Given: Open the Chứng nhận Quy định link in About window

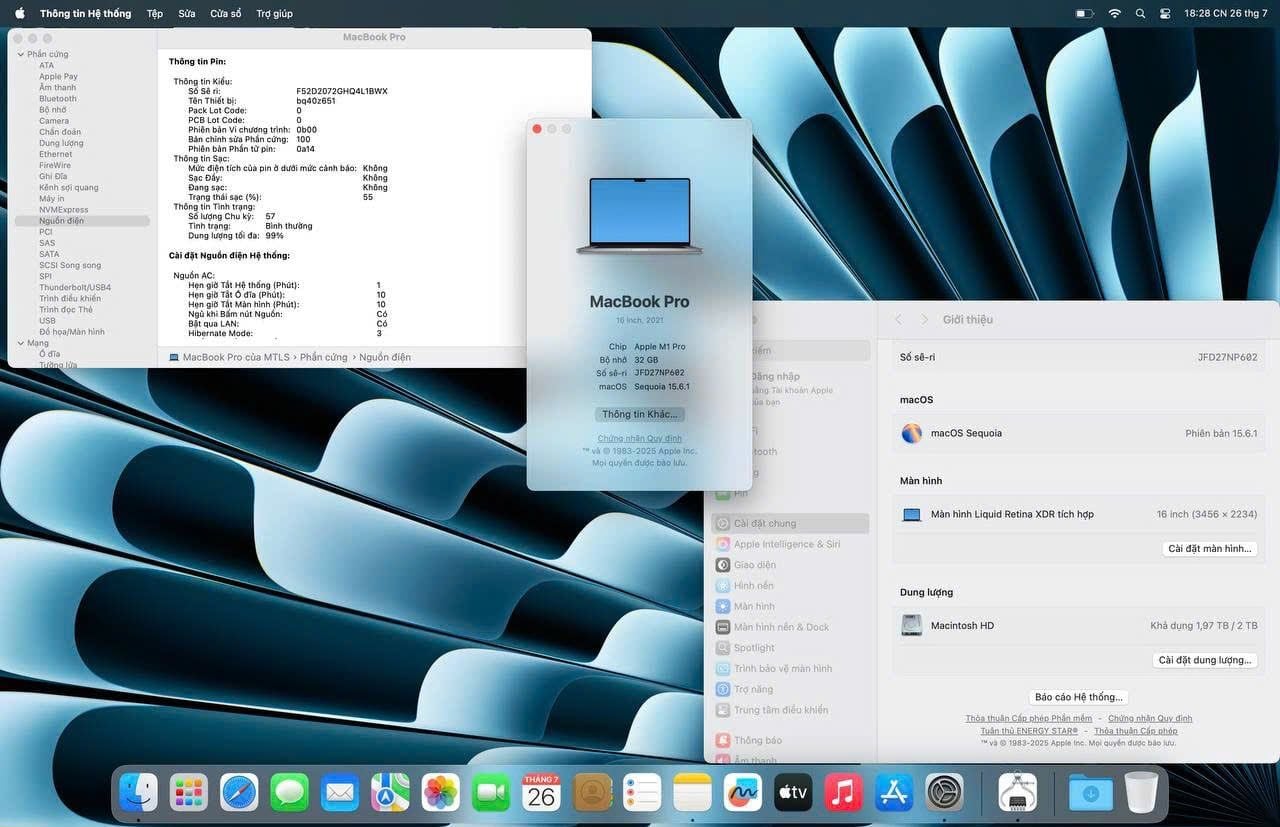Looking at the screenshot, I should point(640,438).
